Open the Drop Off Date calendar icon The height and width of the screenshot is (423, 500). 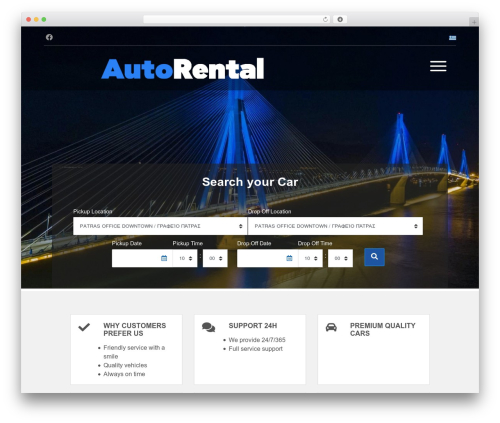(289, 258)
